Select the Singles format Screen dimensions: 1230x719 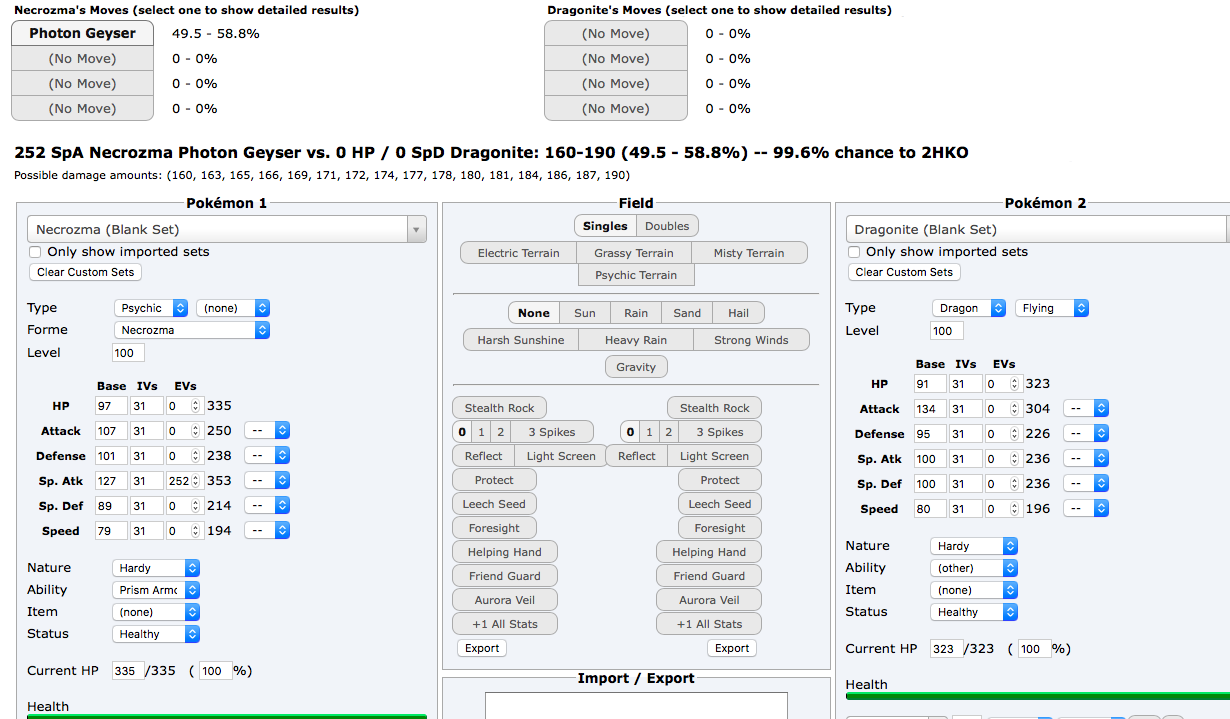coord(605,226)
